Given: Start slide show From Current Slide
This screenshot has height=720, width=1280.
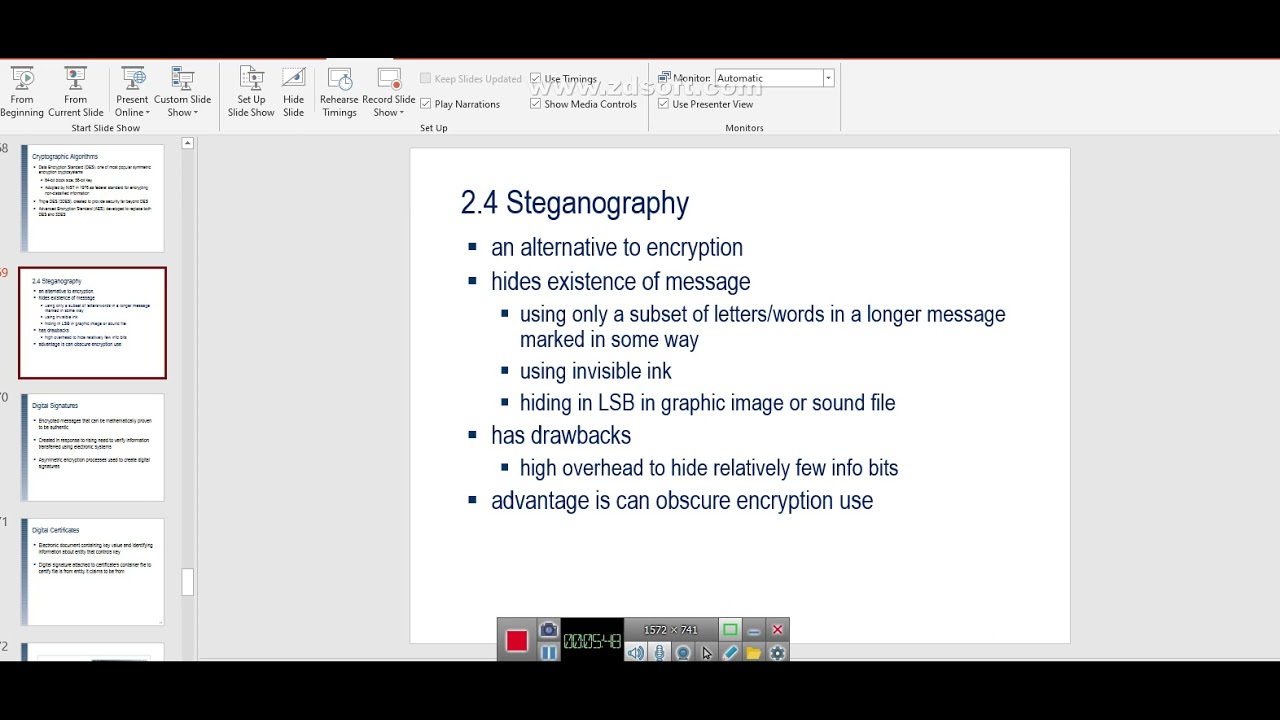Looking at the screenshot, I should 76,92.
